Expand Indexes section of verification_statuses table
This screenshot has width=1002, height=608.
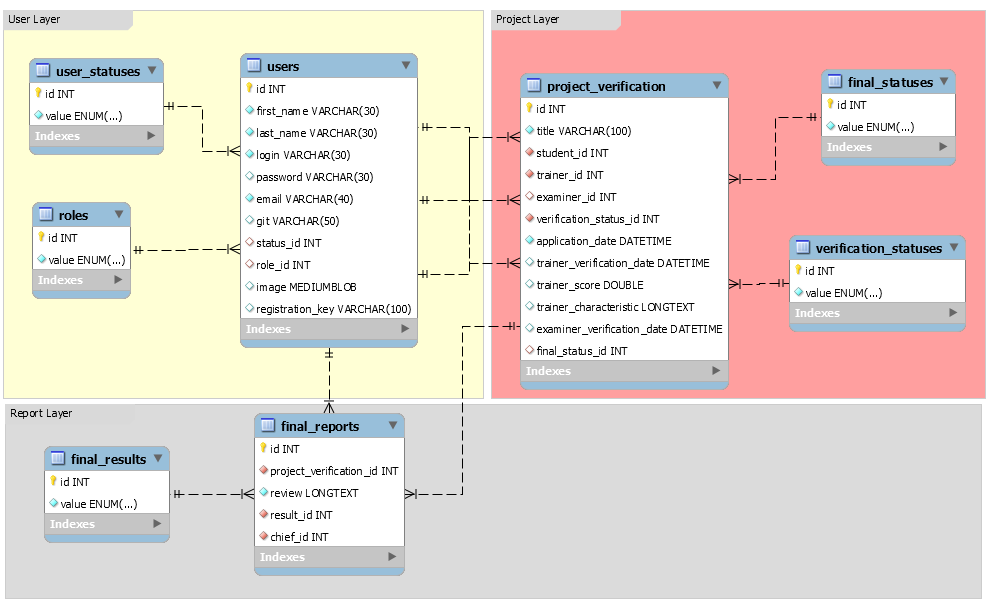(953, 313)
